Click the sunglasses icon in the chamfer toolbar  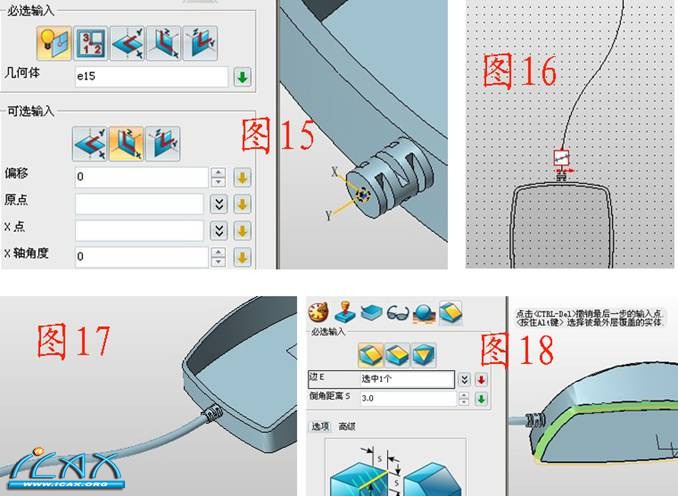point(397,312)
